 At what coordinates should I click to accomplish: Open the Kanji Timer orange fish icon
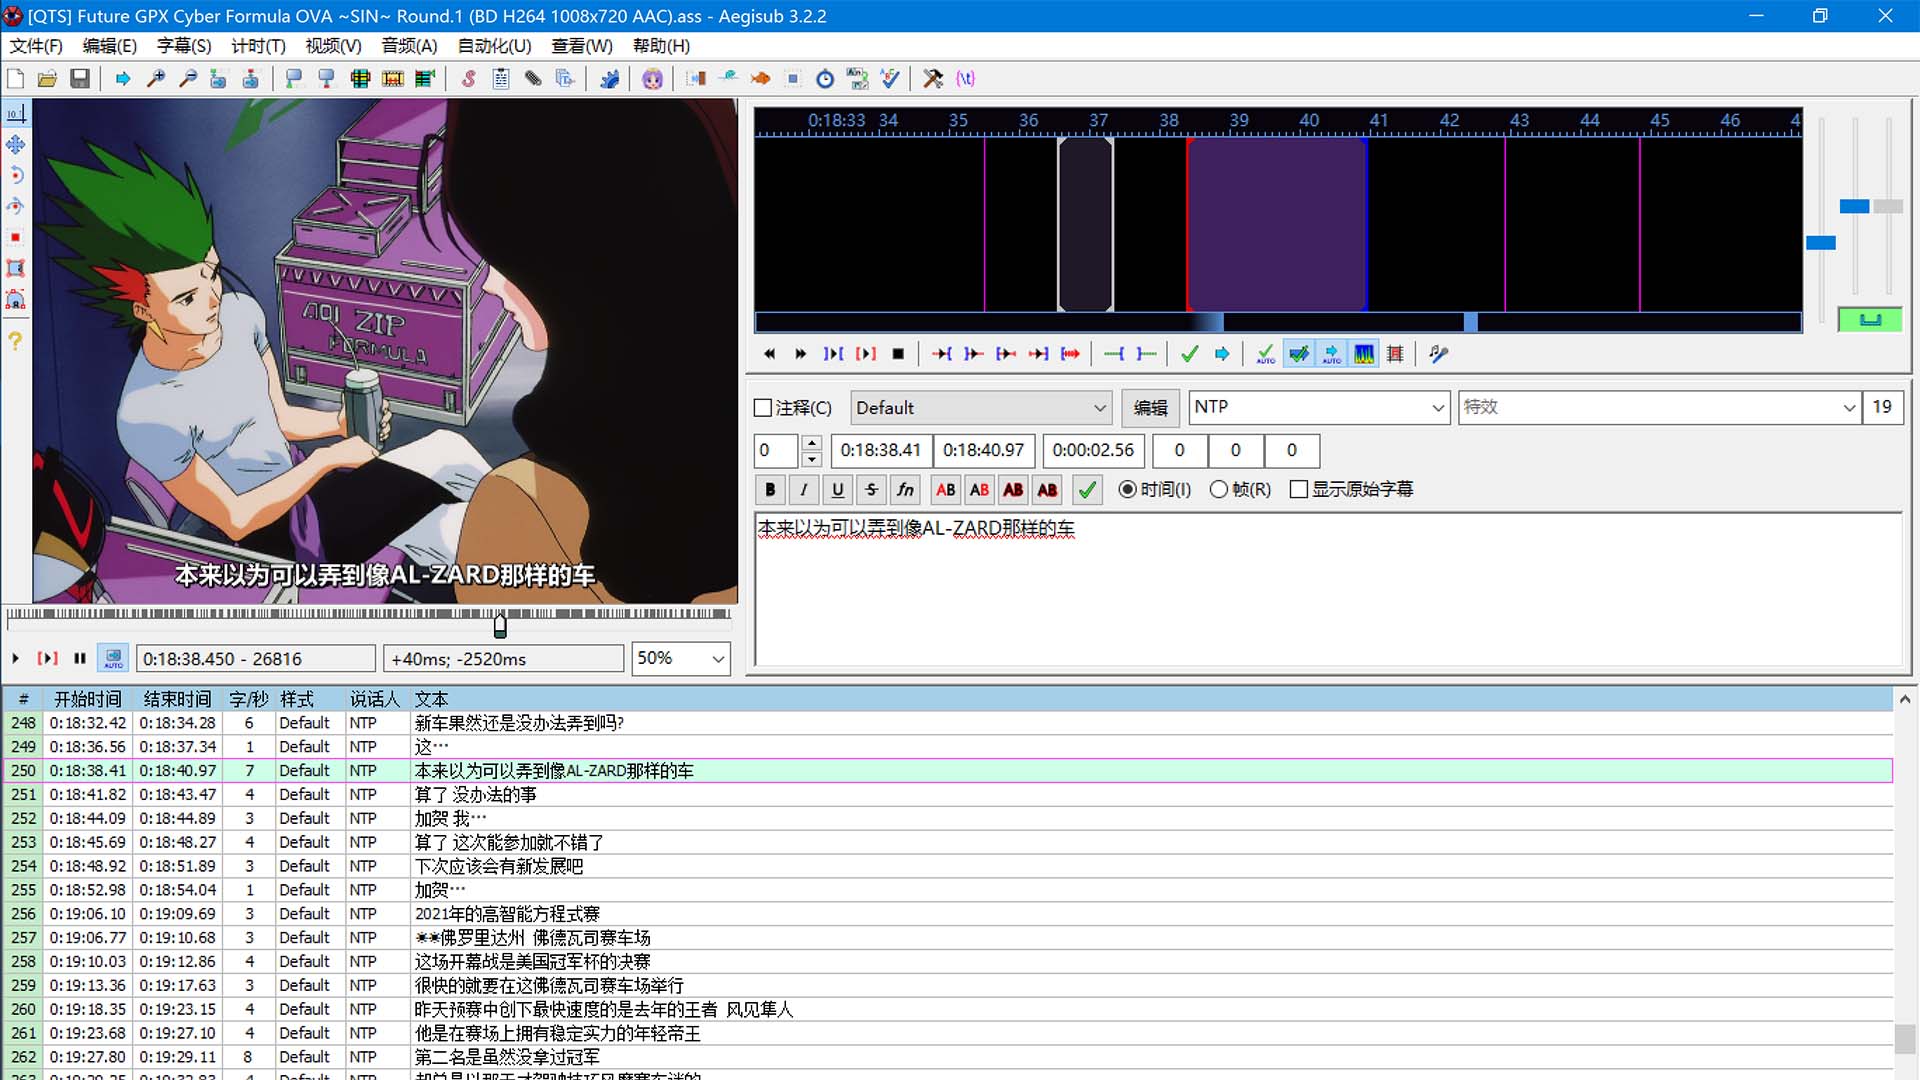[x=760, y=79]
